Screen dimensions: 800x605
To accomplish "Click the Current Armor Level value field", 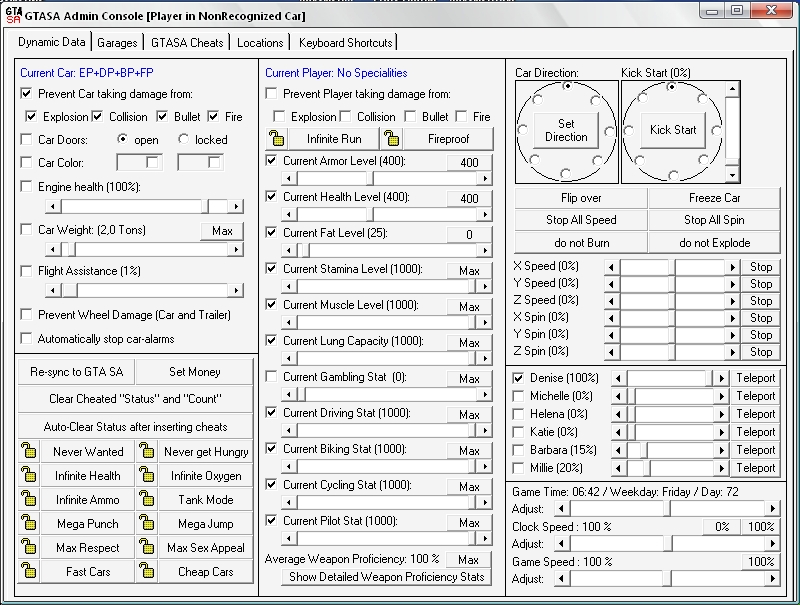I will [x=469, y=162].
